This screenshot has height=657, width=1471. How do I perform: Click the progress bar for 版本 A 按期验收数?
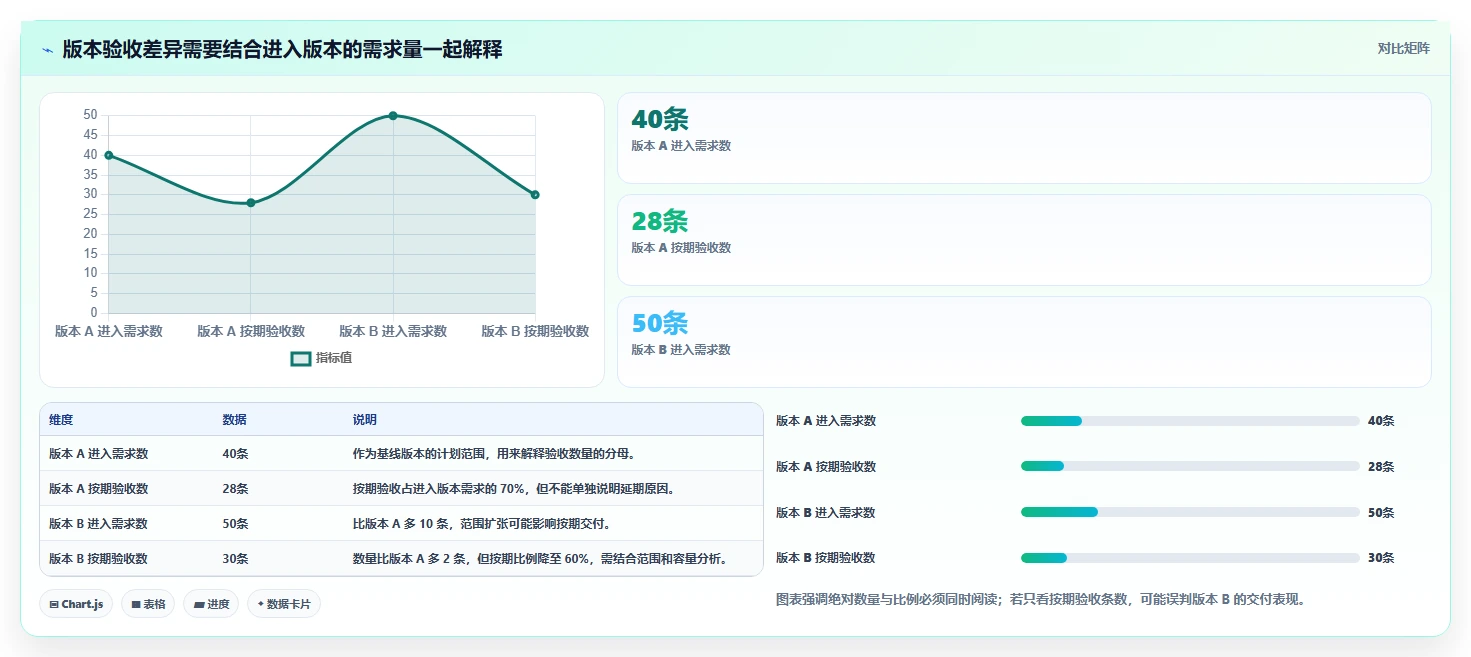1190,467
